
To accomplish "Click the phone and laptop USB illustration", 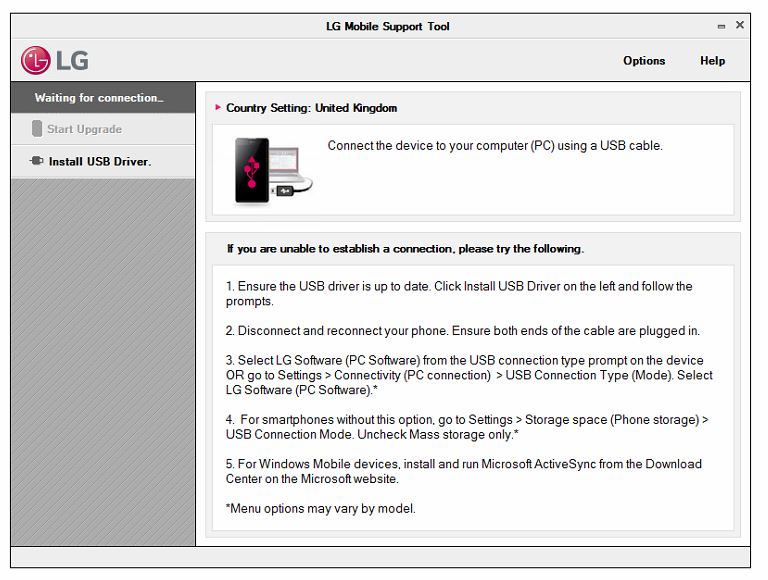I will tap(272, 171).
